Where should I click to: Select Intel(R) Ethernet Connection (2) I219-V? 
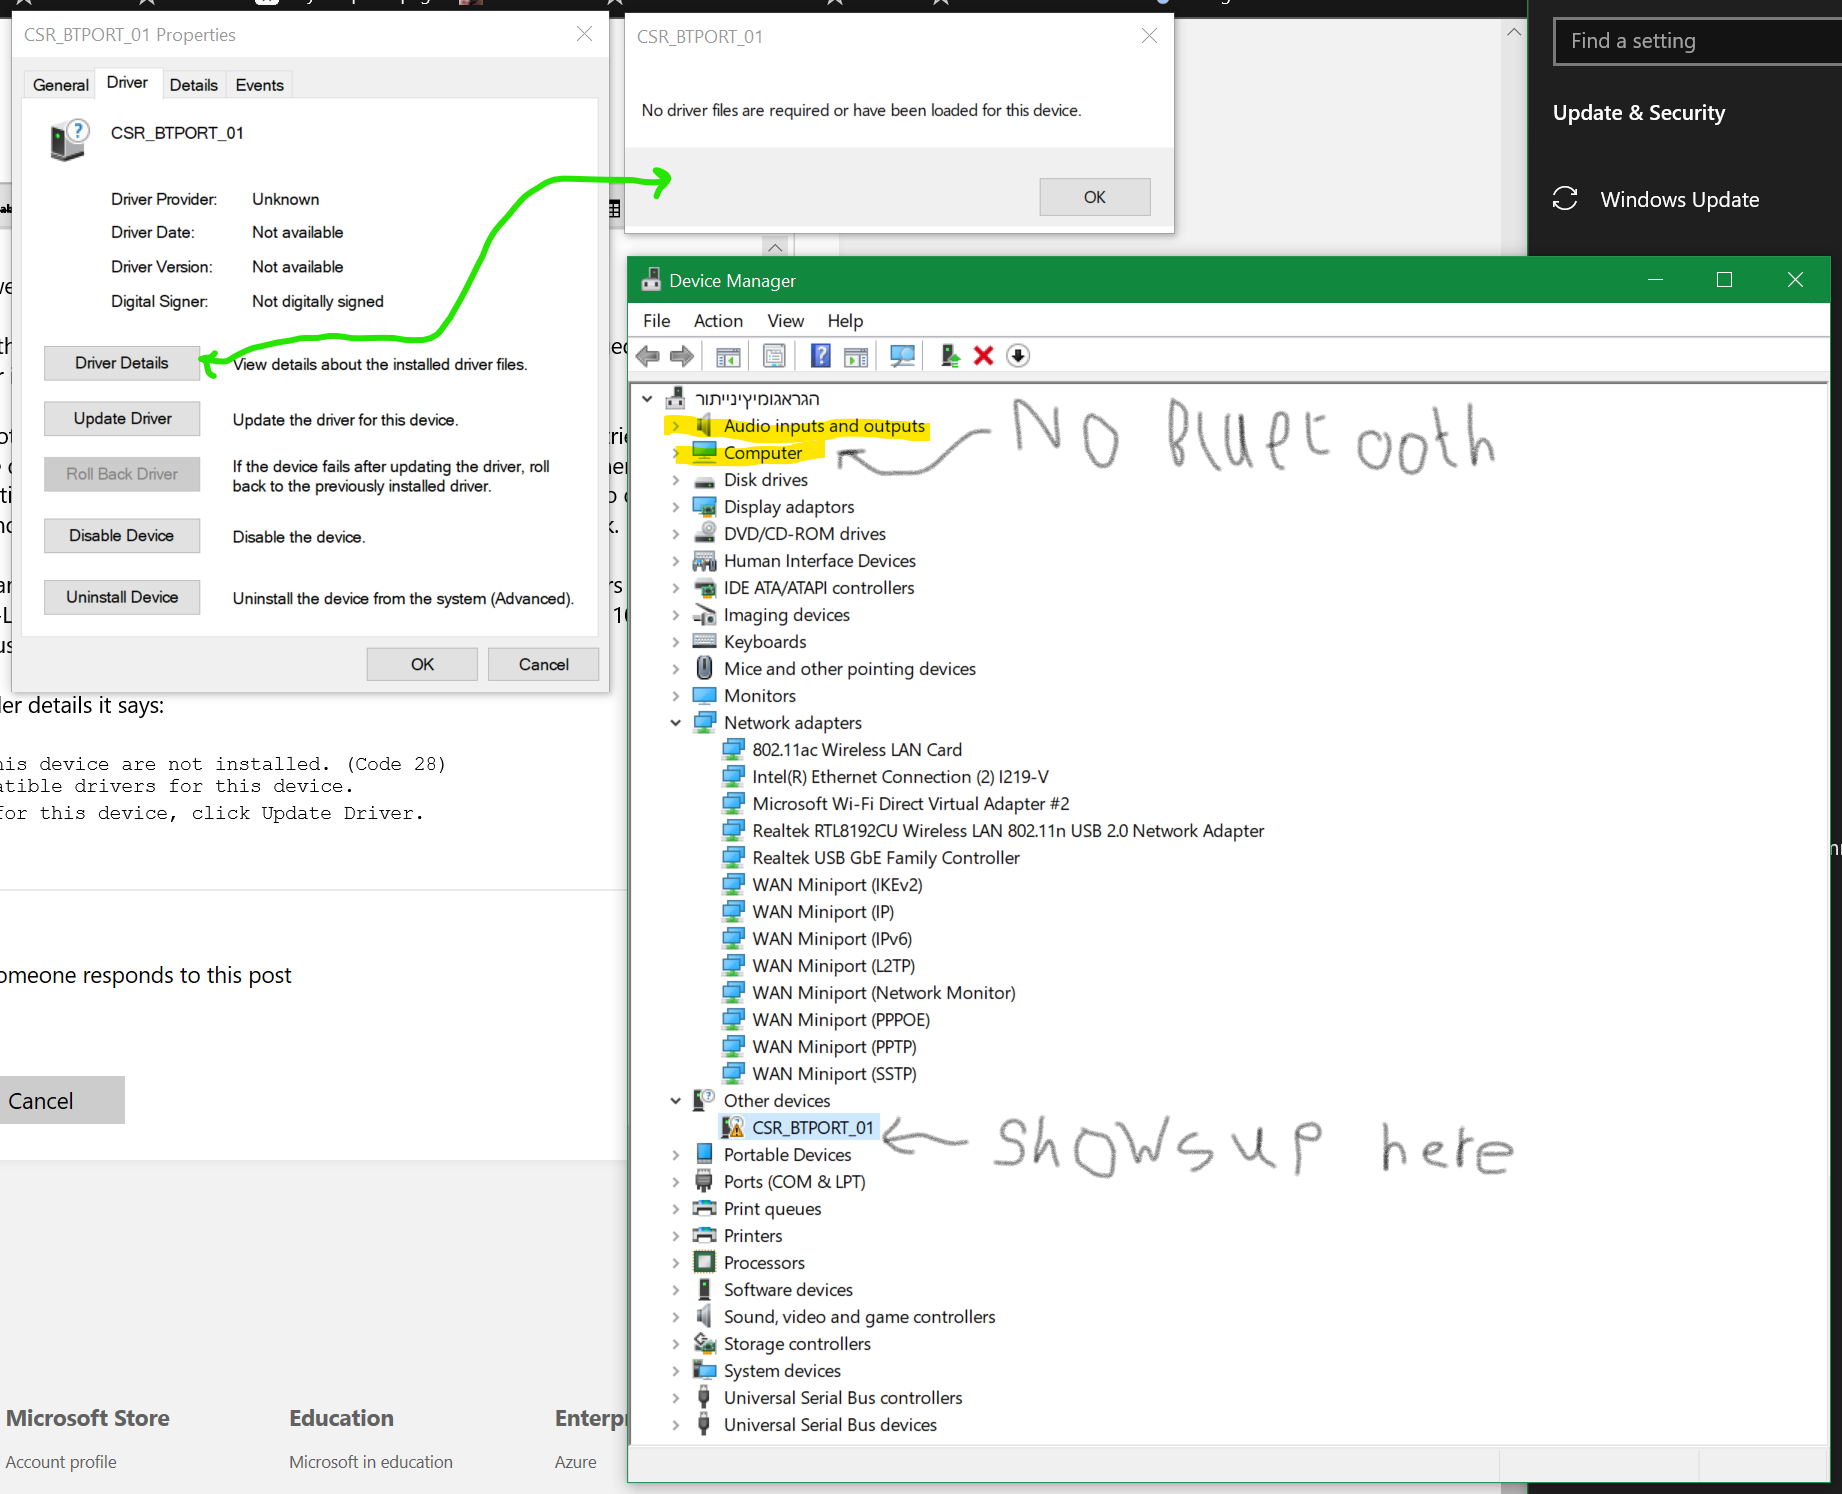(900, 776)
